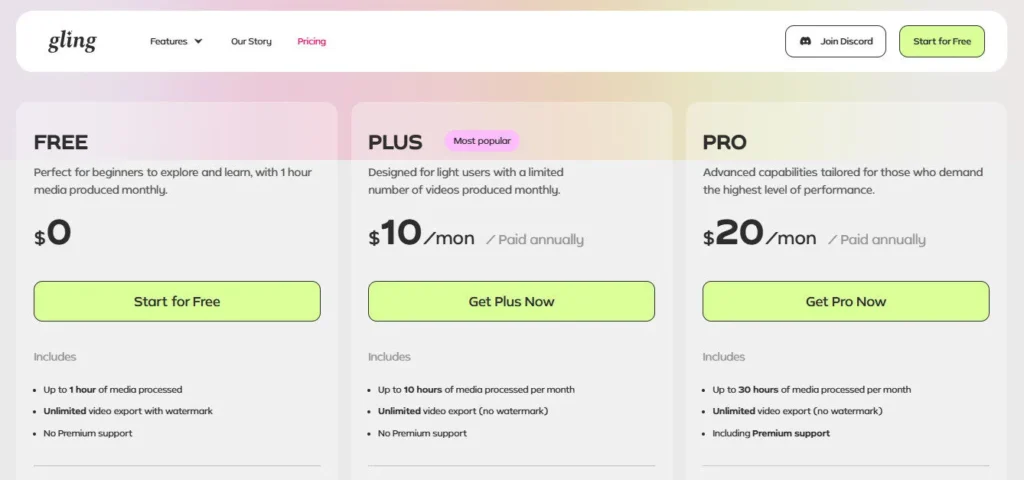Click the FREE plan heading
Screen dimensions: 1024x480
click(61, 142)
